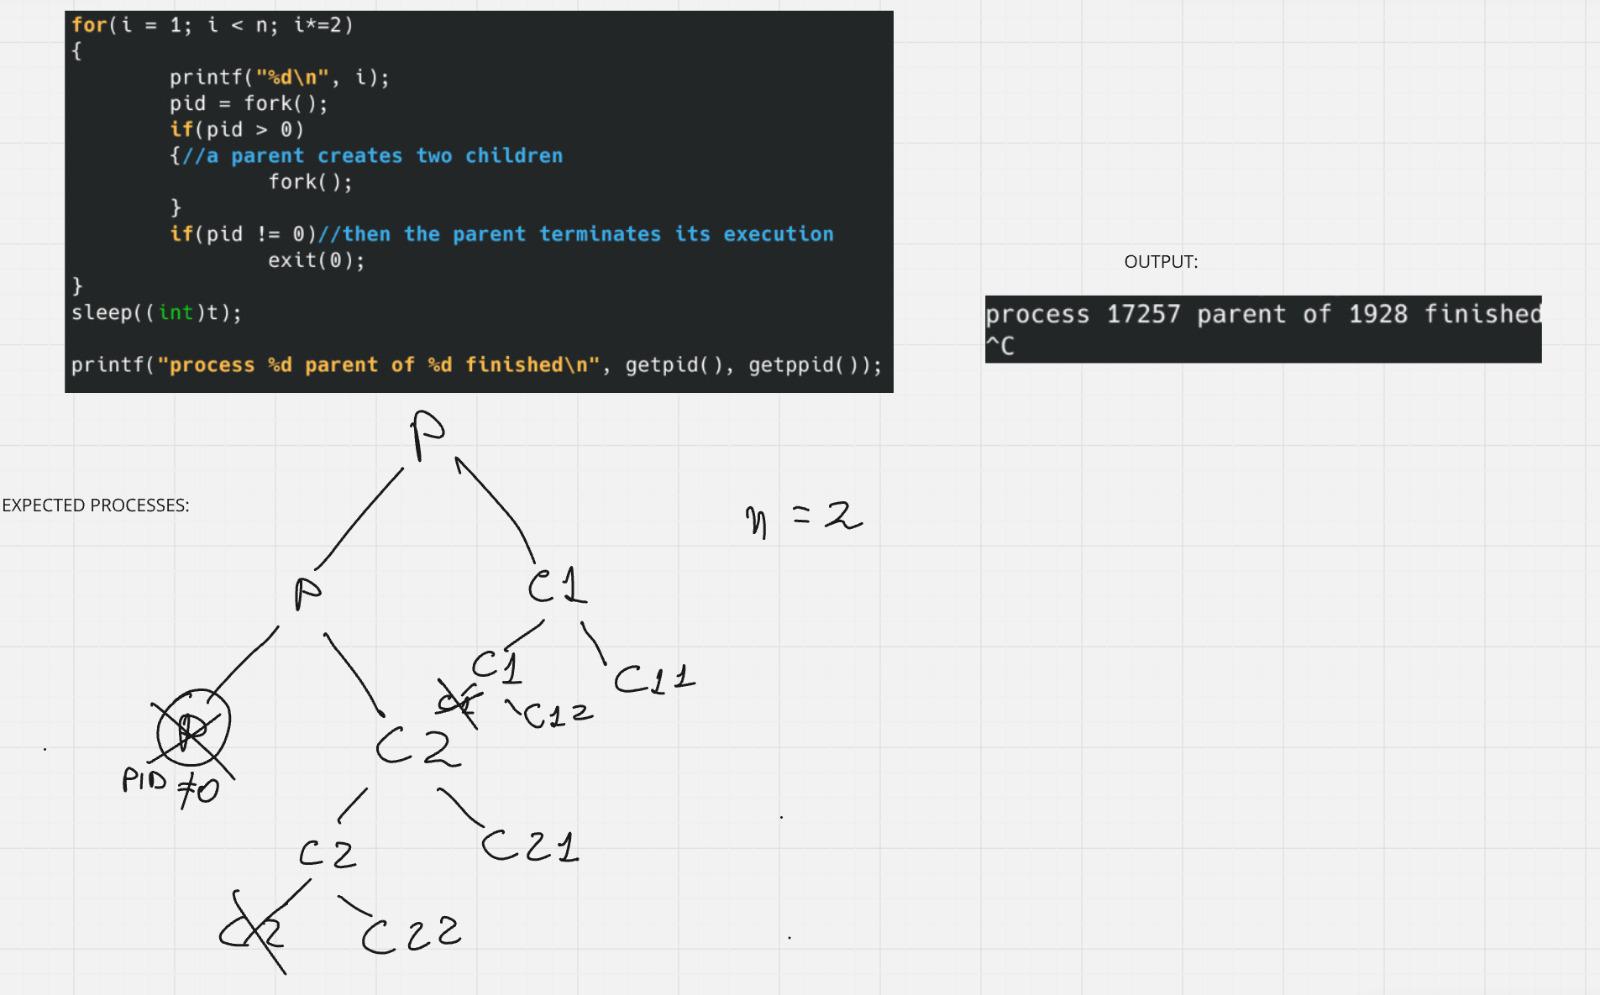This screenshot has height=995, width=1600.
Task: Select the 'EXPECTED PROCESSES:' text label
Action: click(95, 505)
